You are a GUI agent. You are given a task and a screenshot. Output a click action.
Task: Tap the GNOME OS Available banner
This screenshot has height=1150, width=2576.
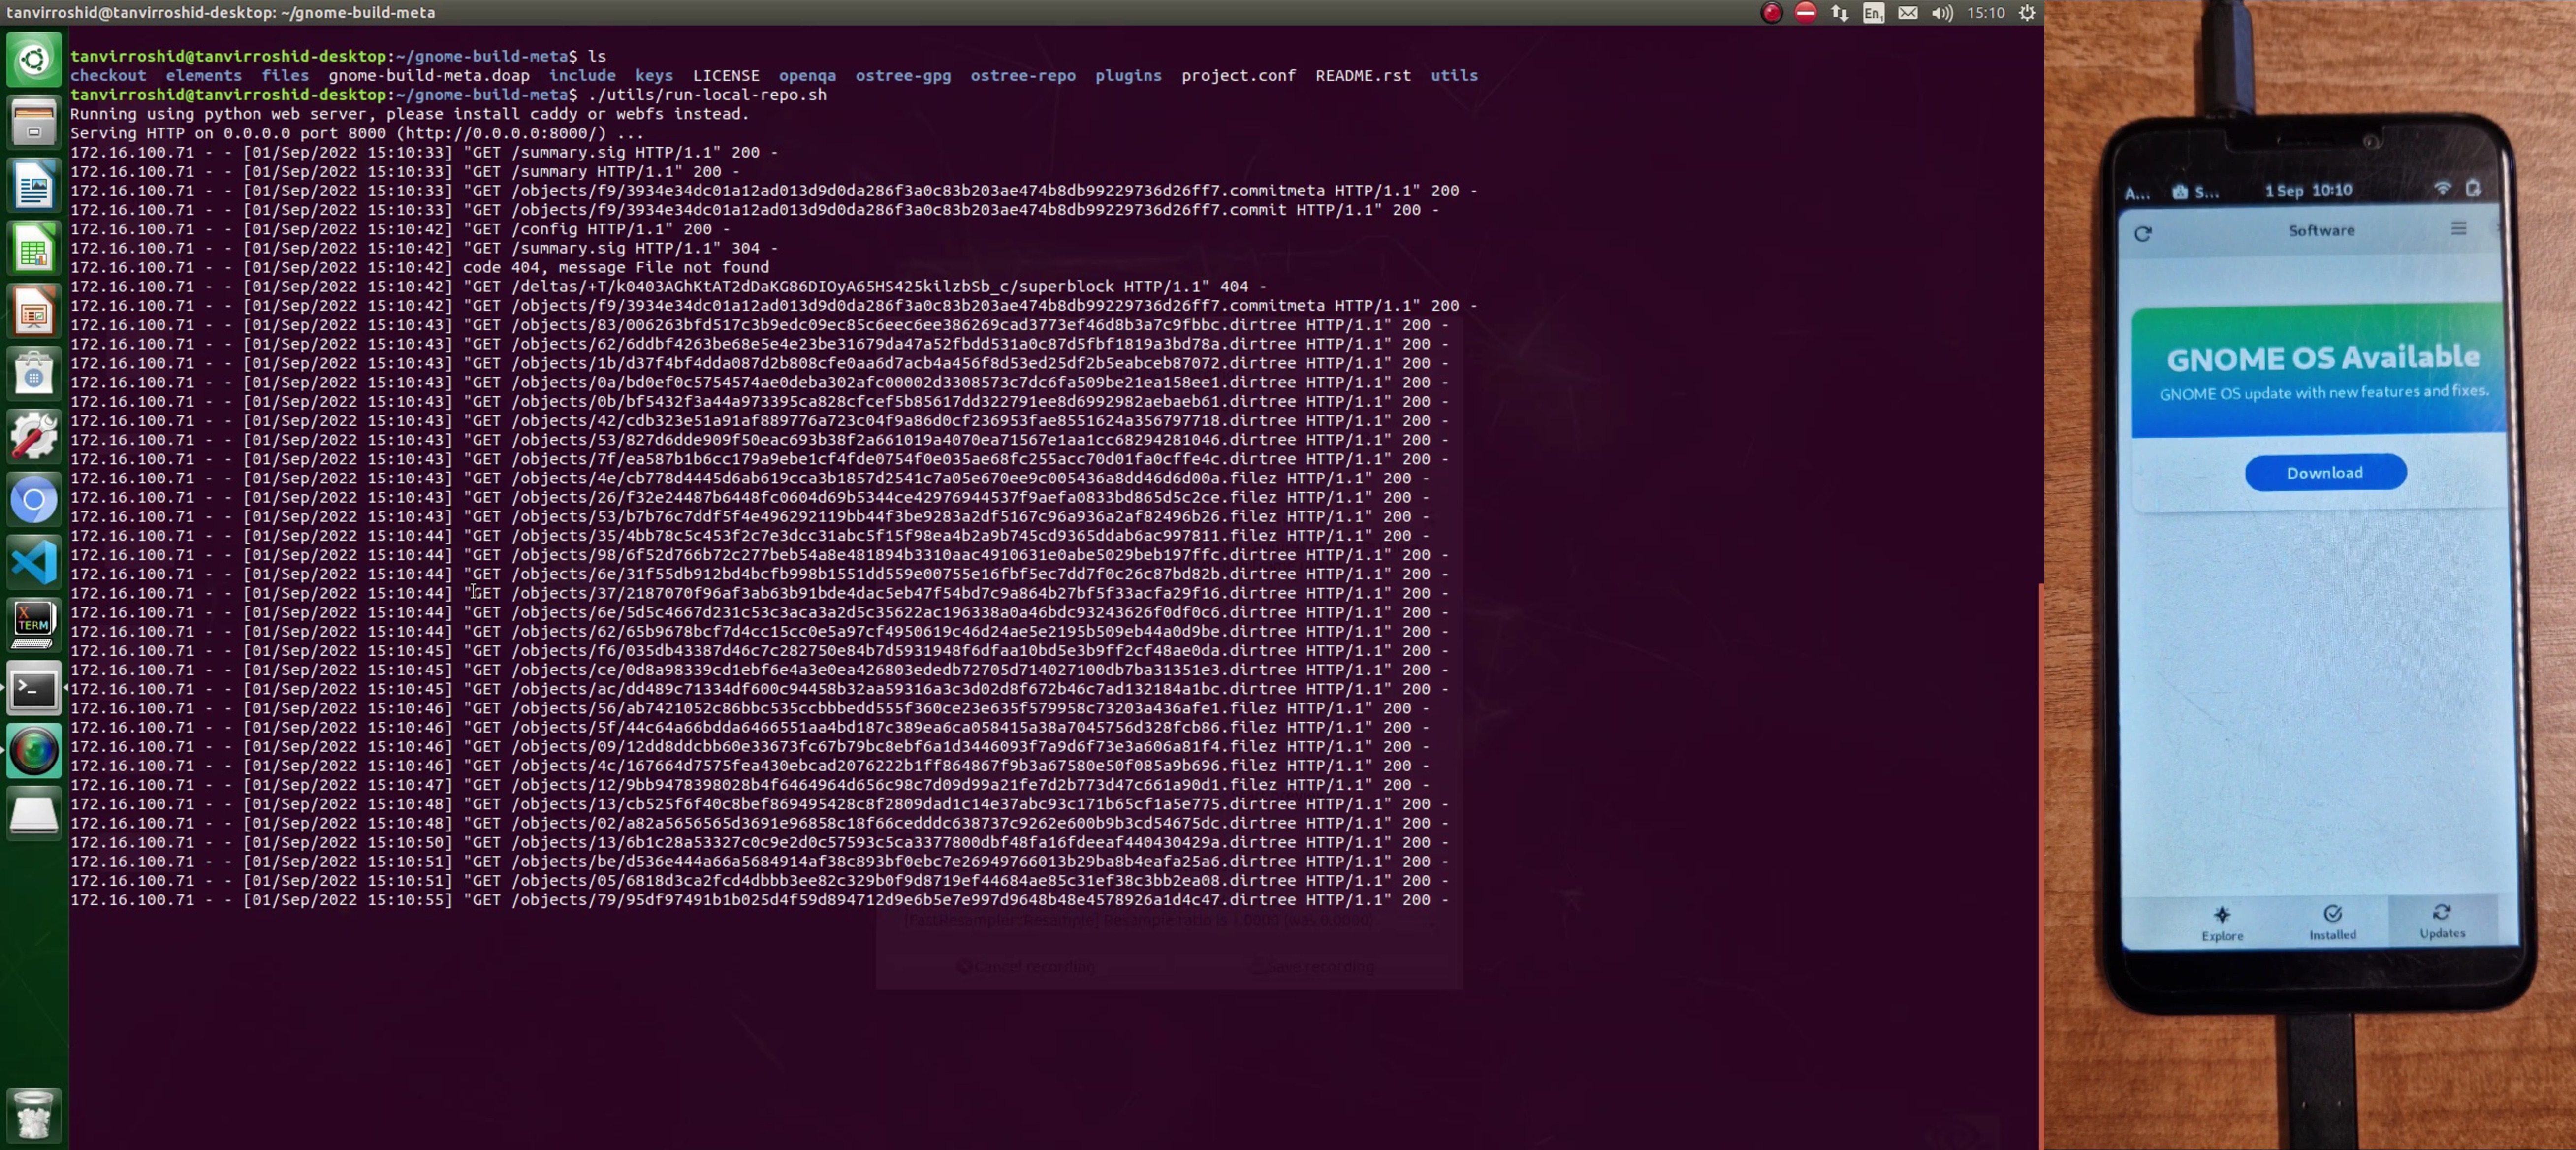point(2320,372)
